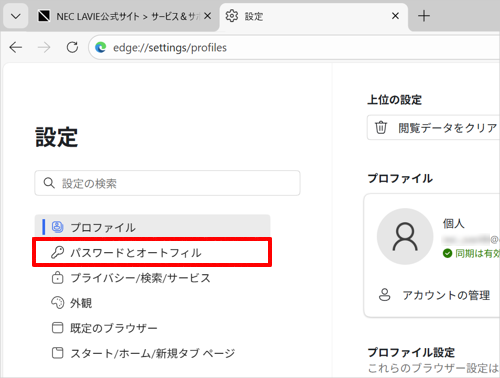Click the green sync checkmark icon
Image resolution: width=500 pixels, height=378 pixels.
(x=447, y=253)
